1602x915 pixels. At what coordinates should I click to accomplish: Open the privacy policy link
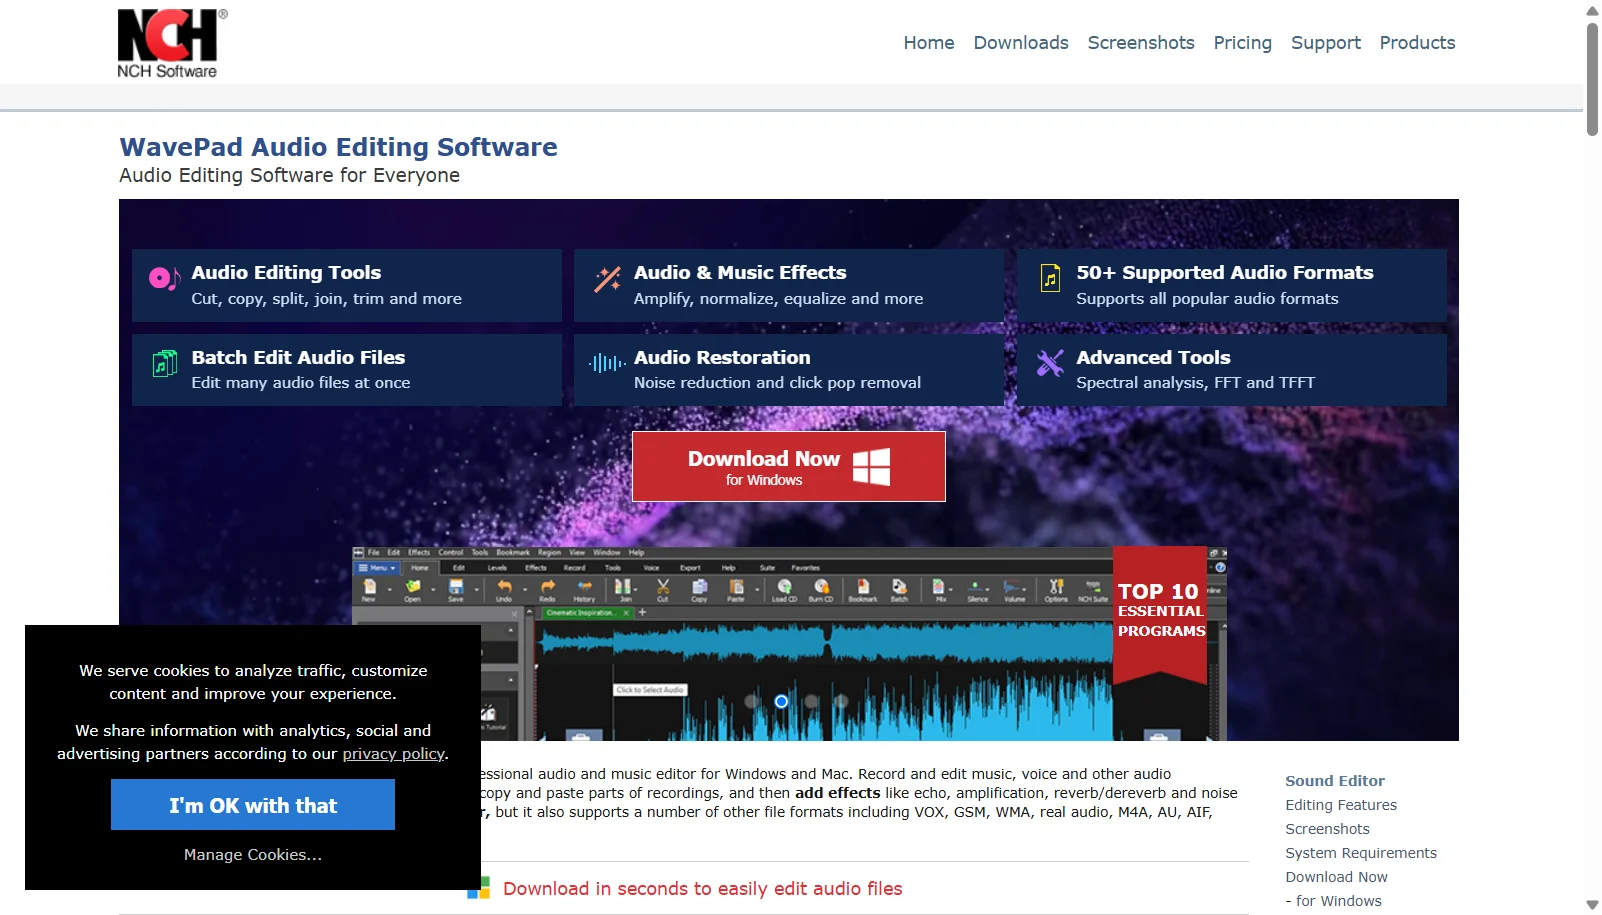tap(394, 754)
